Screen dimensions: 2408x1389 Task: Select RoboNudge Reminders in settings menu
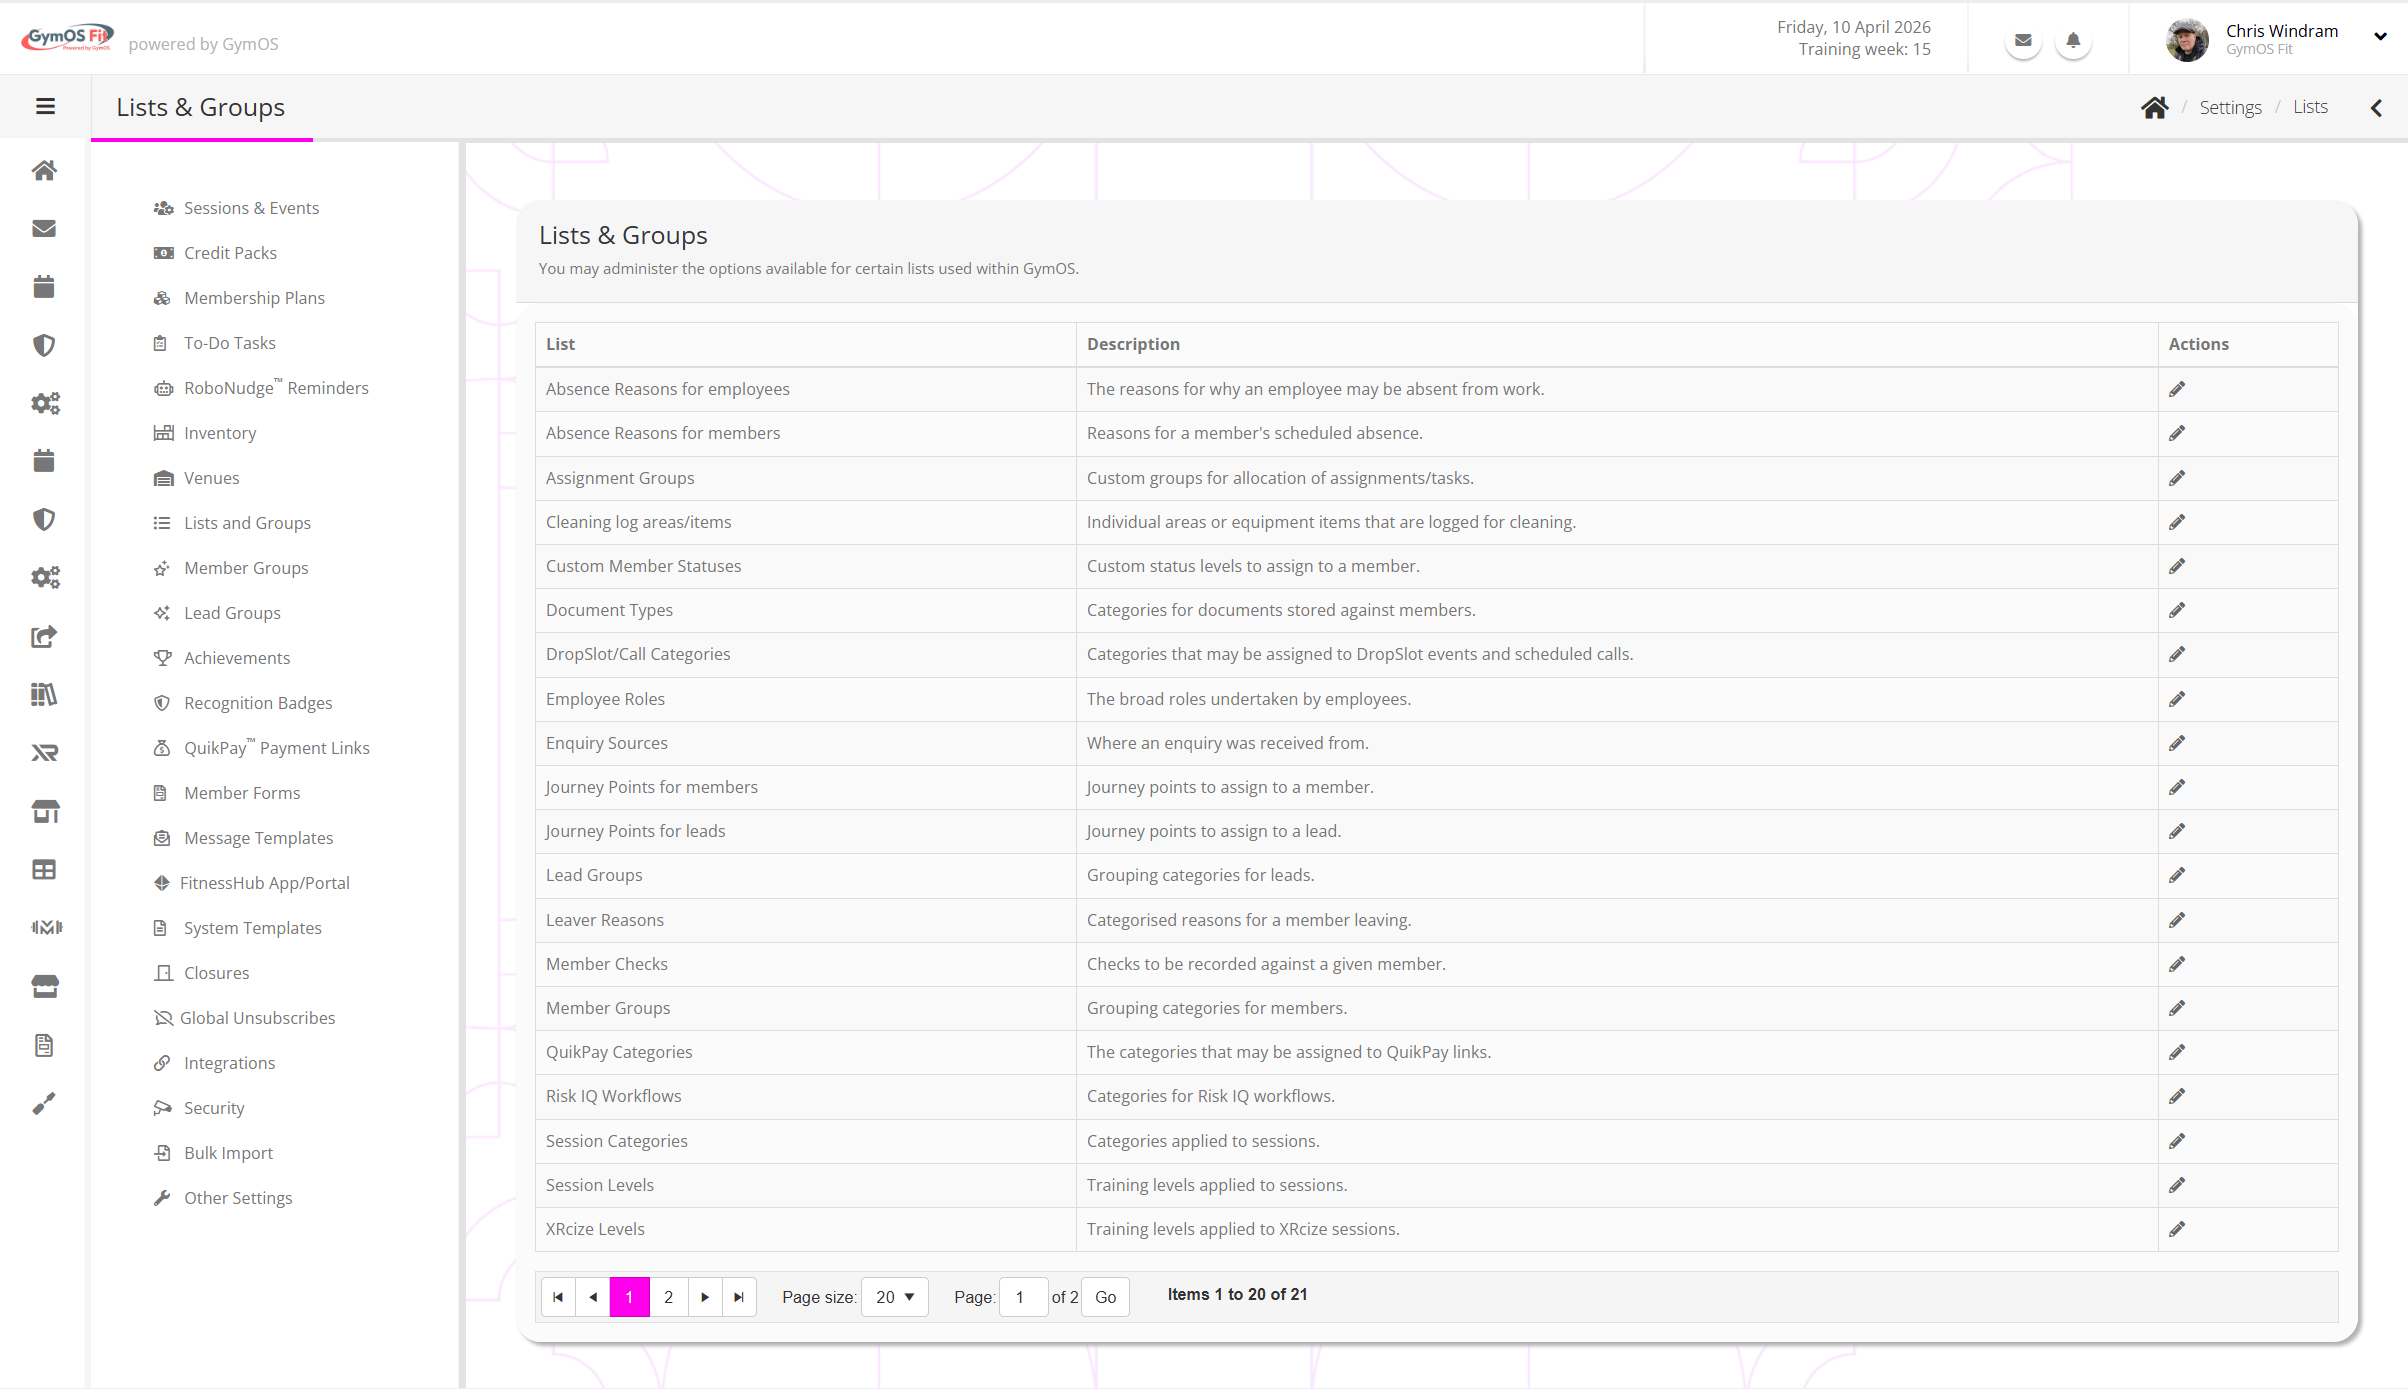tap(276, 388)
